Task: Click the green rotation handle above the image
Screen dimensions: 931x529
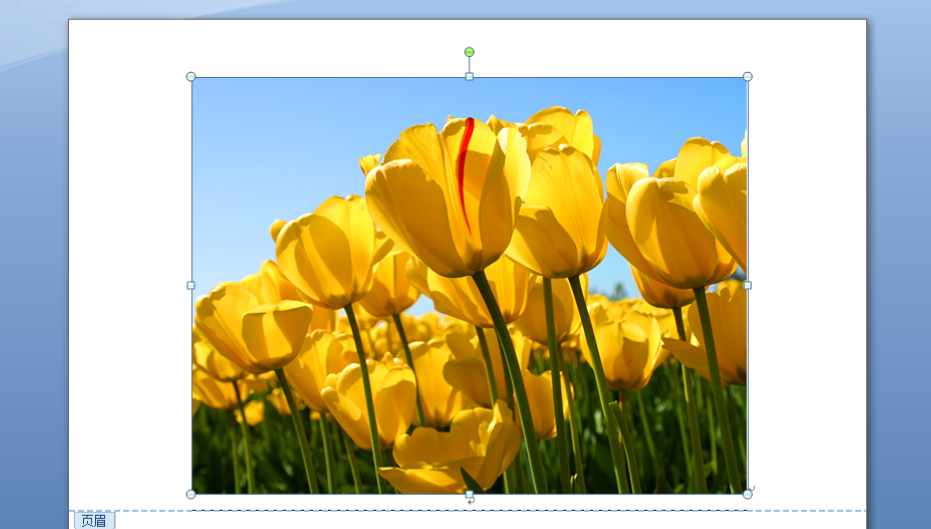Action: click(x=469, y=52)
